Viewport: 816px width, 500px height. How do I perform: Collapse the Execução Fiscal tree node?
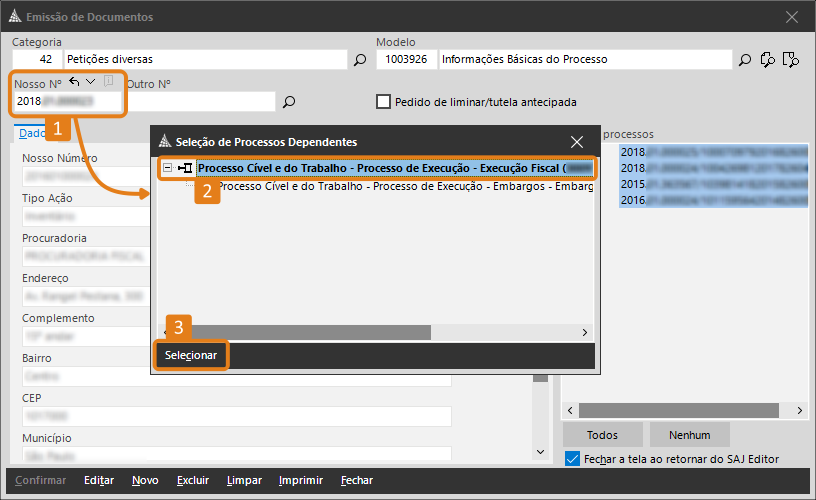pyautogui.click(x=167, y=169)
